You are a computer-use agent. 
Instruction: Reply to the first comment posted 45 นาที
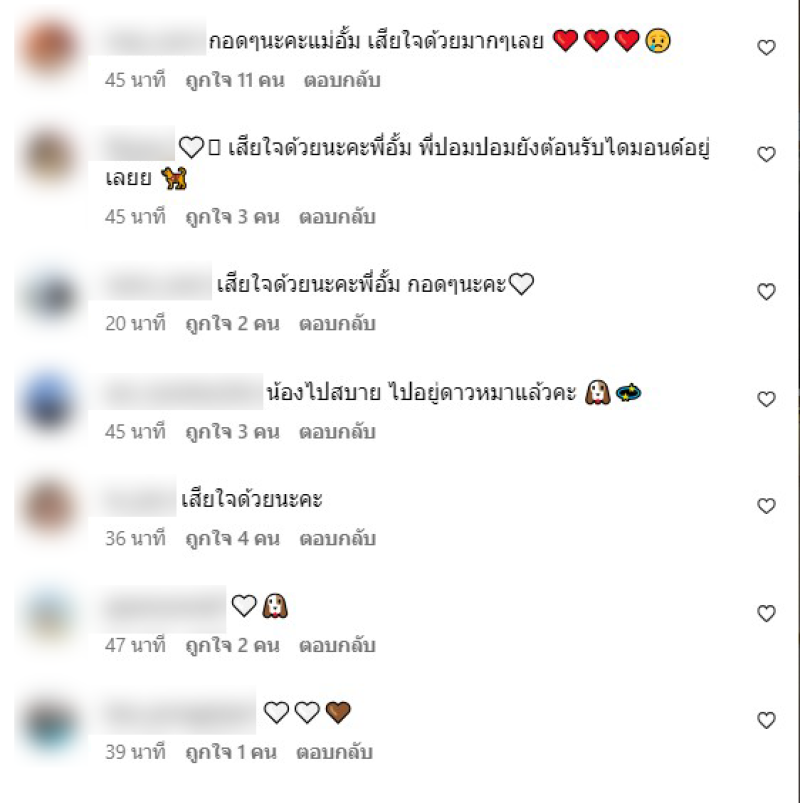click(342, 80)
